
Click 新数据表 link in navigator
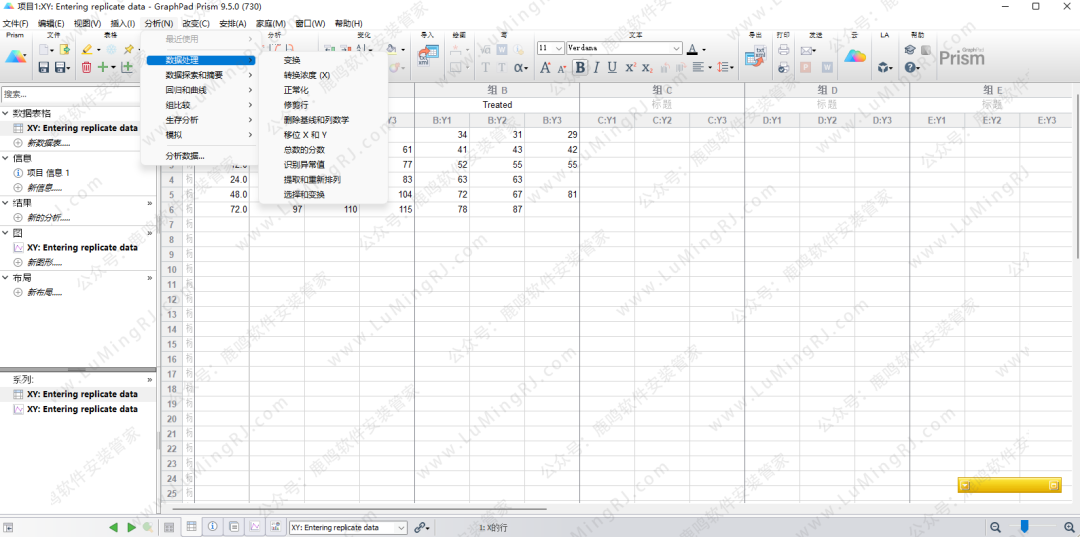[44, 143]
